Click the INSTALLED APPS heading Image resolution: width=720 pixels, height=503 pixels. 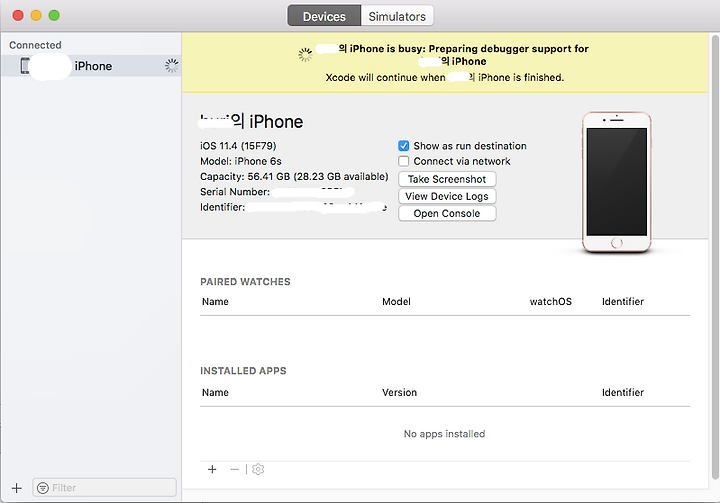(x=243, y=371)
